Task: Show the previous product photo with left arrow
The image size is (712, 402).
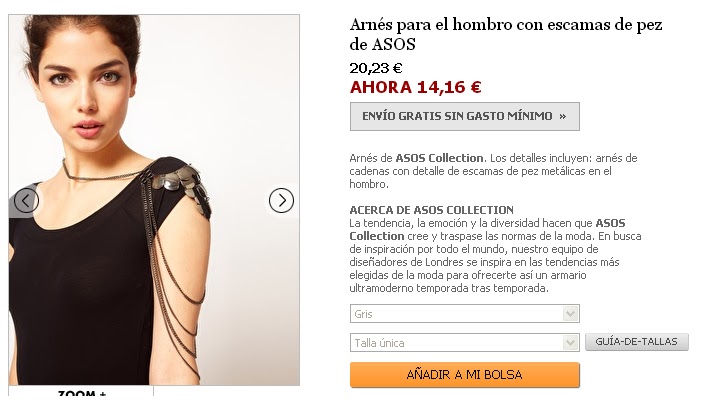Action: click(25, 200)
